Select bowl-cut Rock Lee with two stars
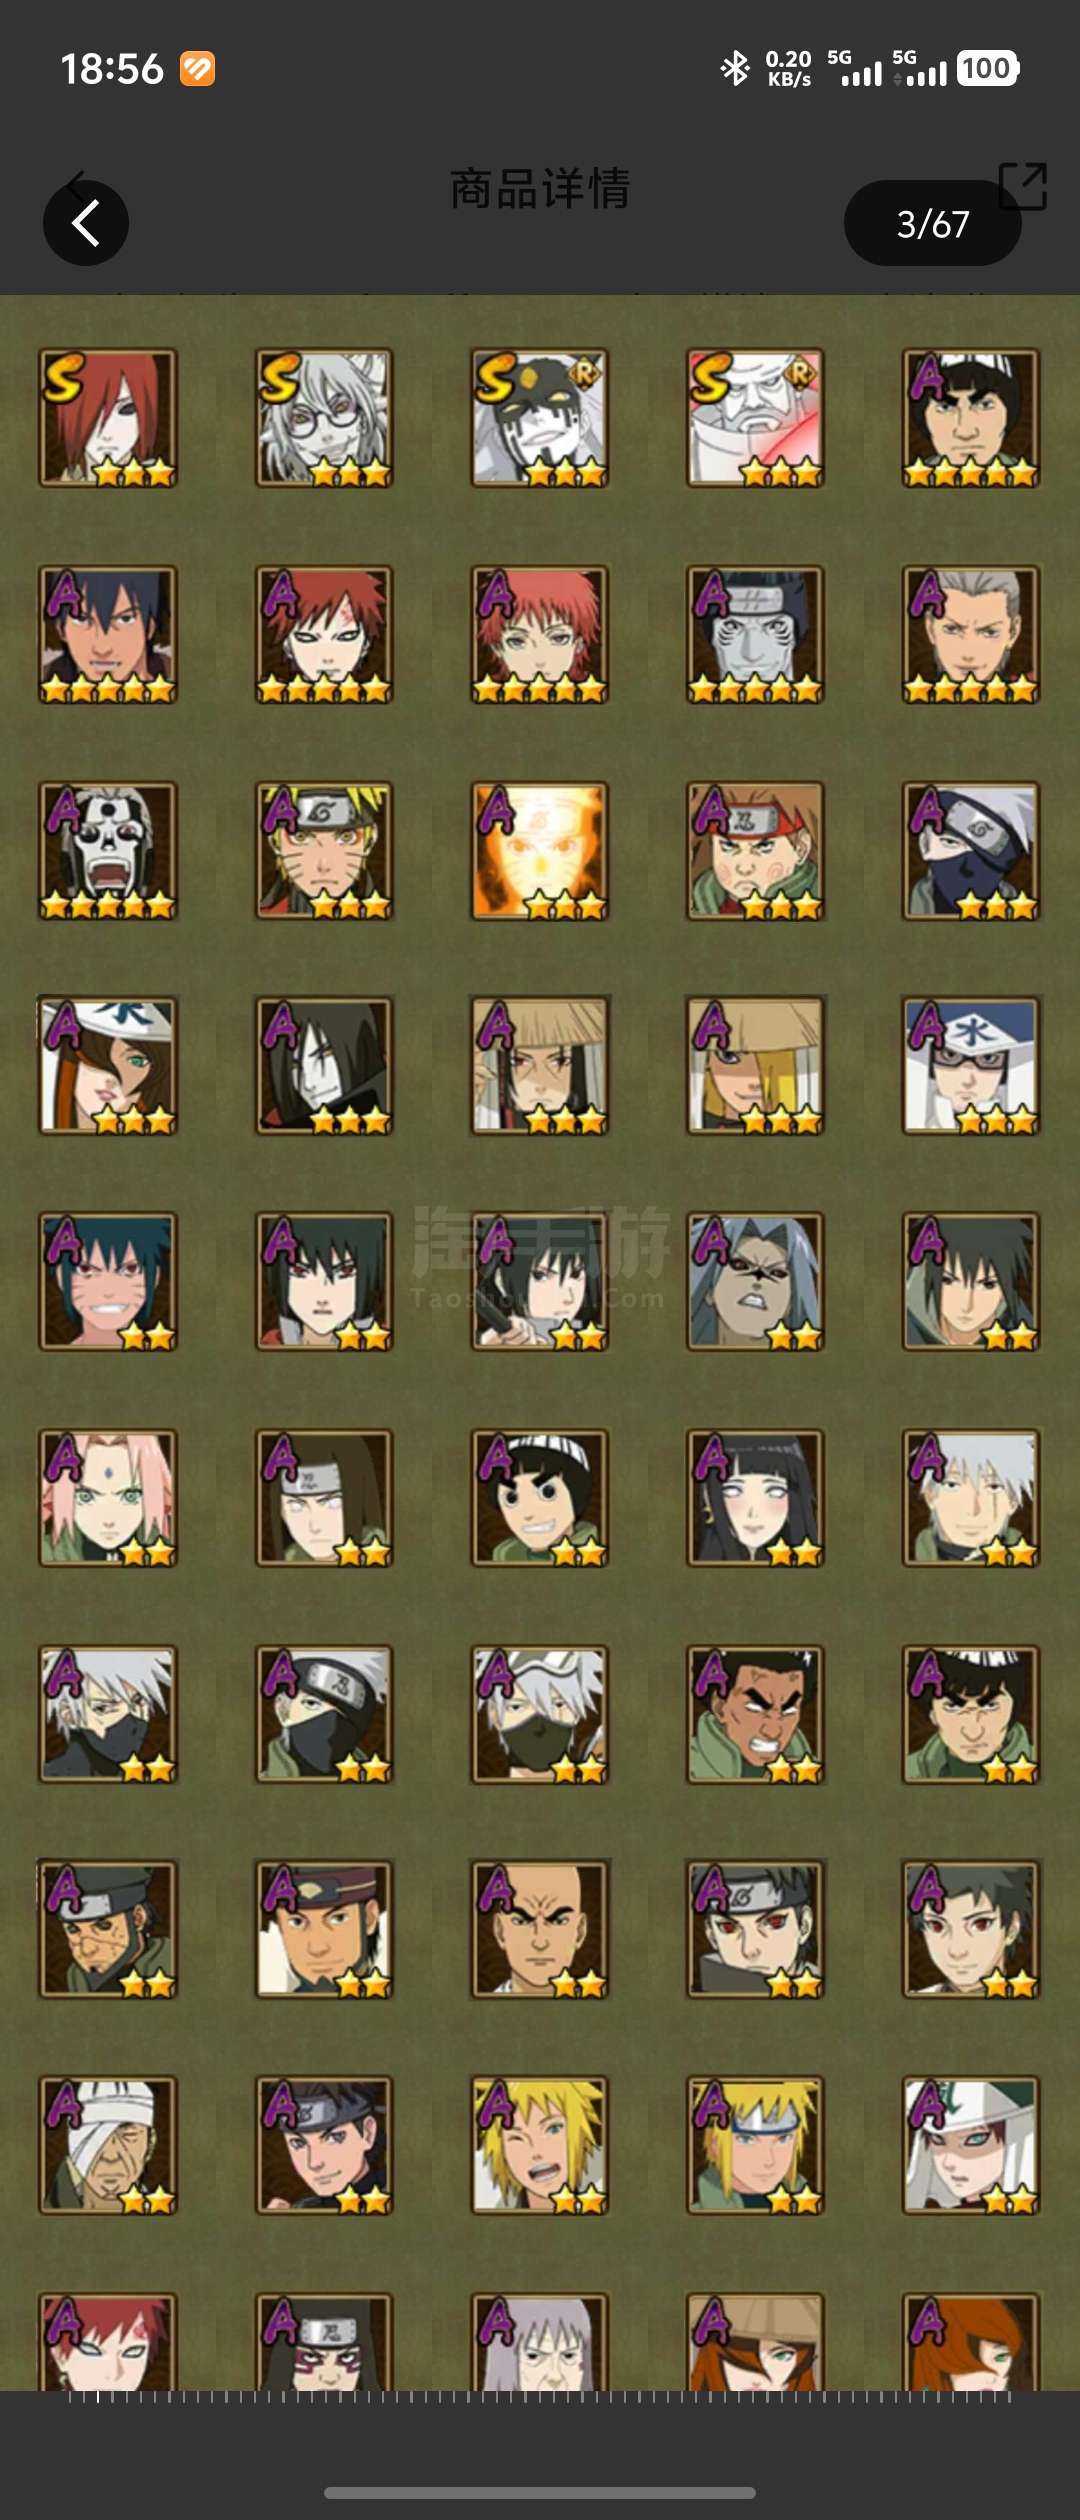This screenshot has width=1080, height=2520. pyautogui.click(x=540, y=1498)
